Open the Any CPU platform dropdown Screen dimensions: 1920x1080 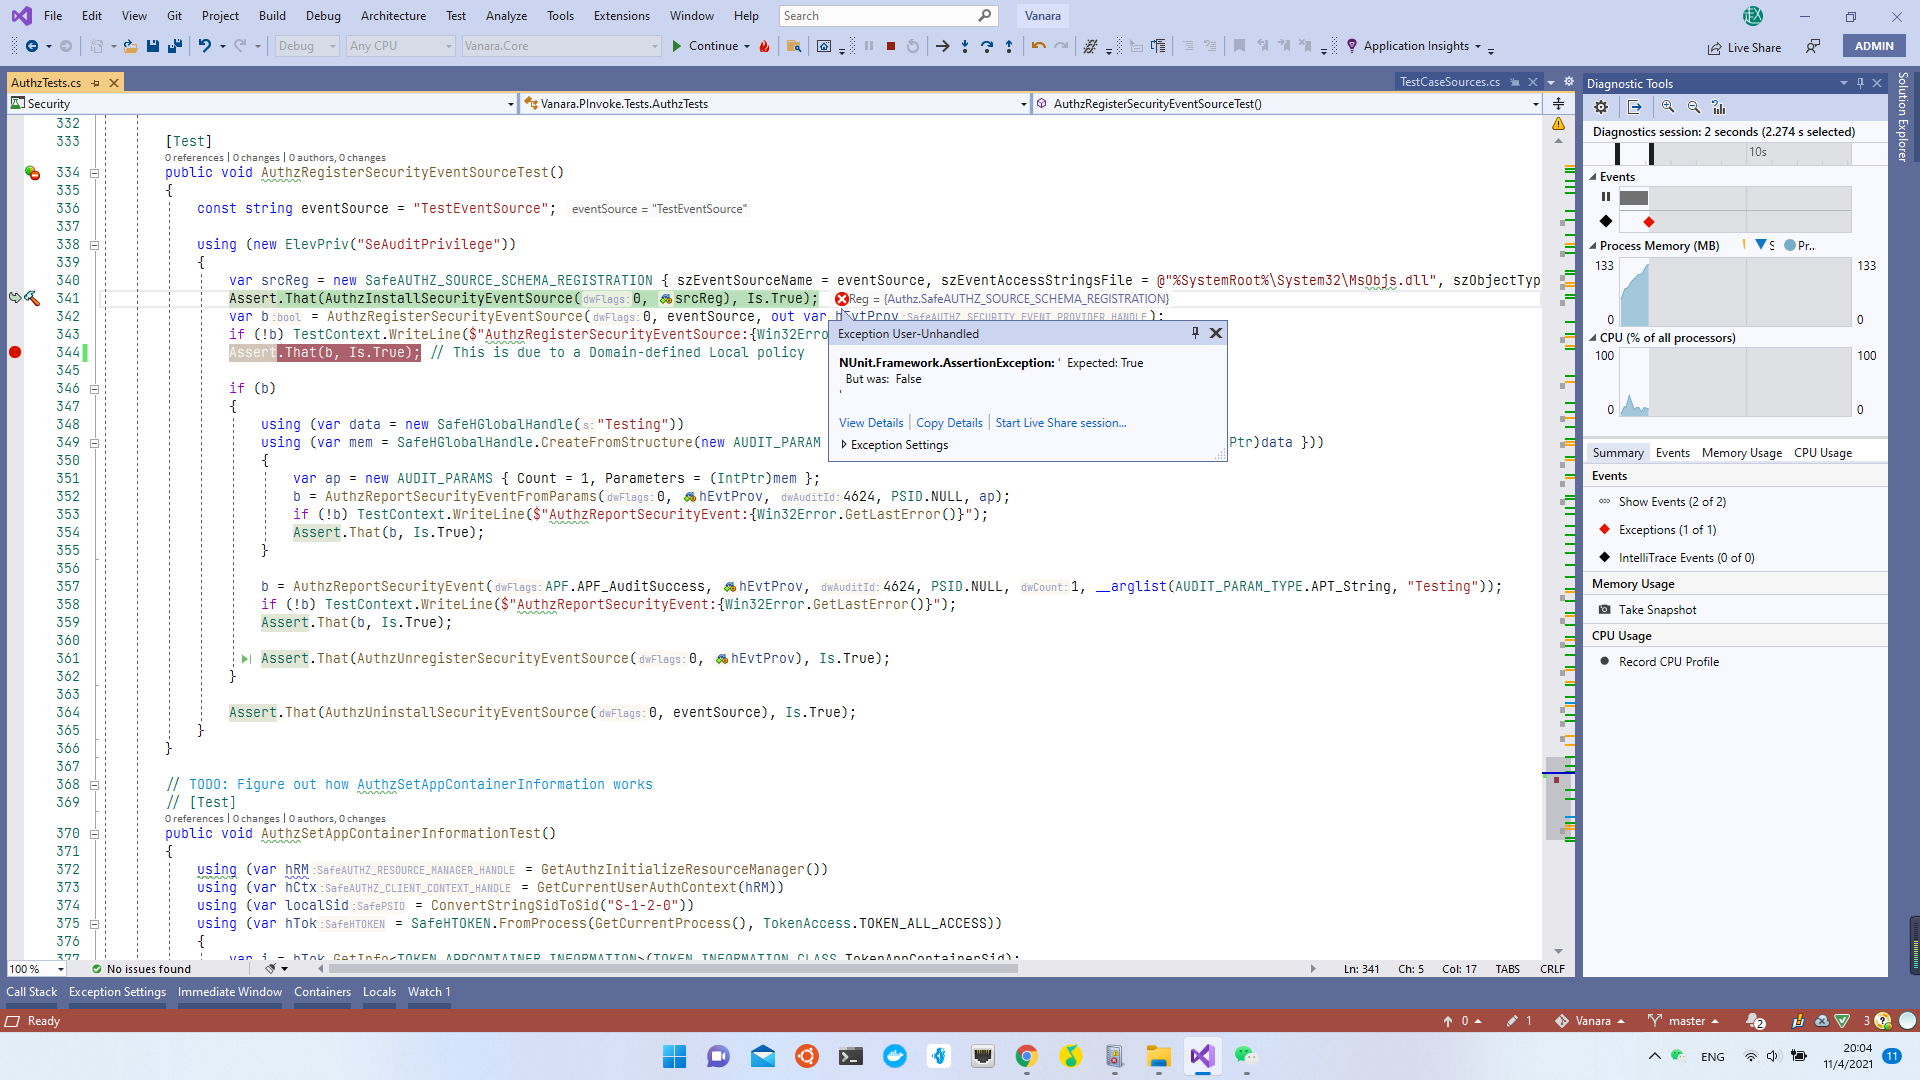pyautogui.click(x=401, y=46)
